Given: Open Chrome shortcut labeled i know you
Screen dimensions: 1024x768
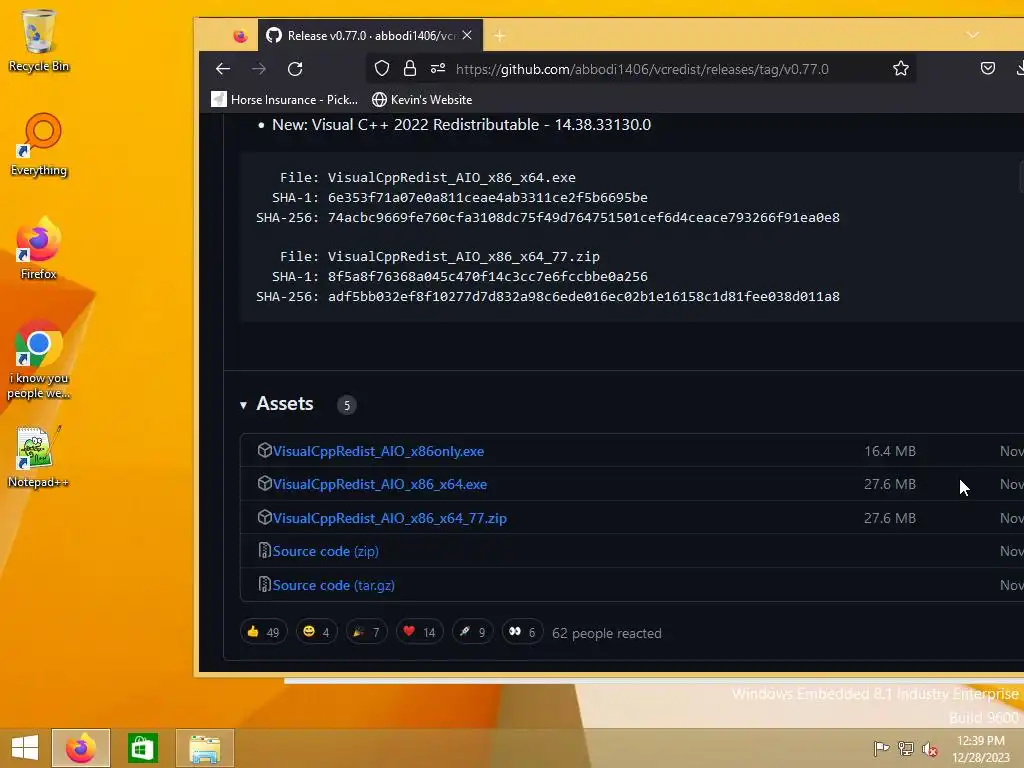Looking at the screenshot, I should 39,359.
